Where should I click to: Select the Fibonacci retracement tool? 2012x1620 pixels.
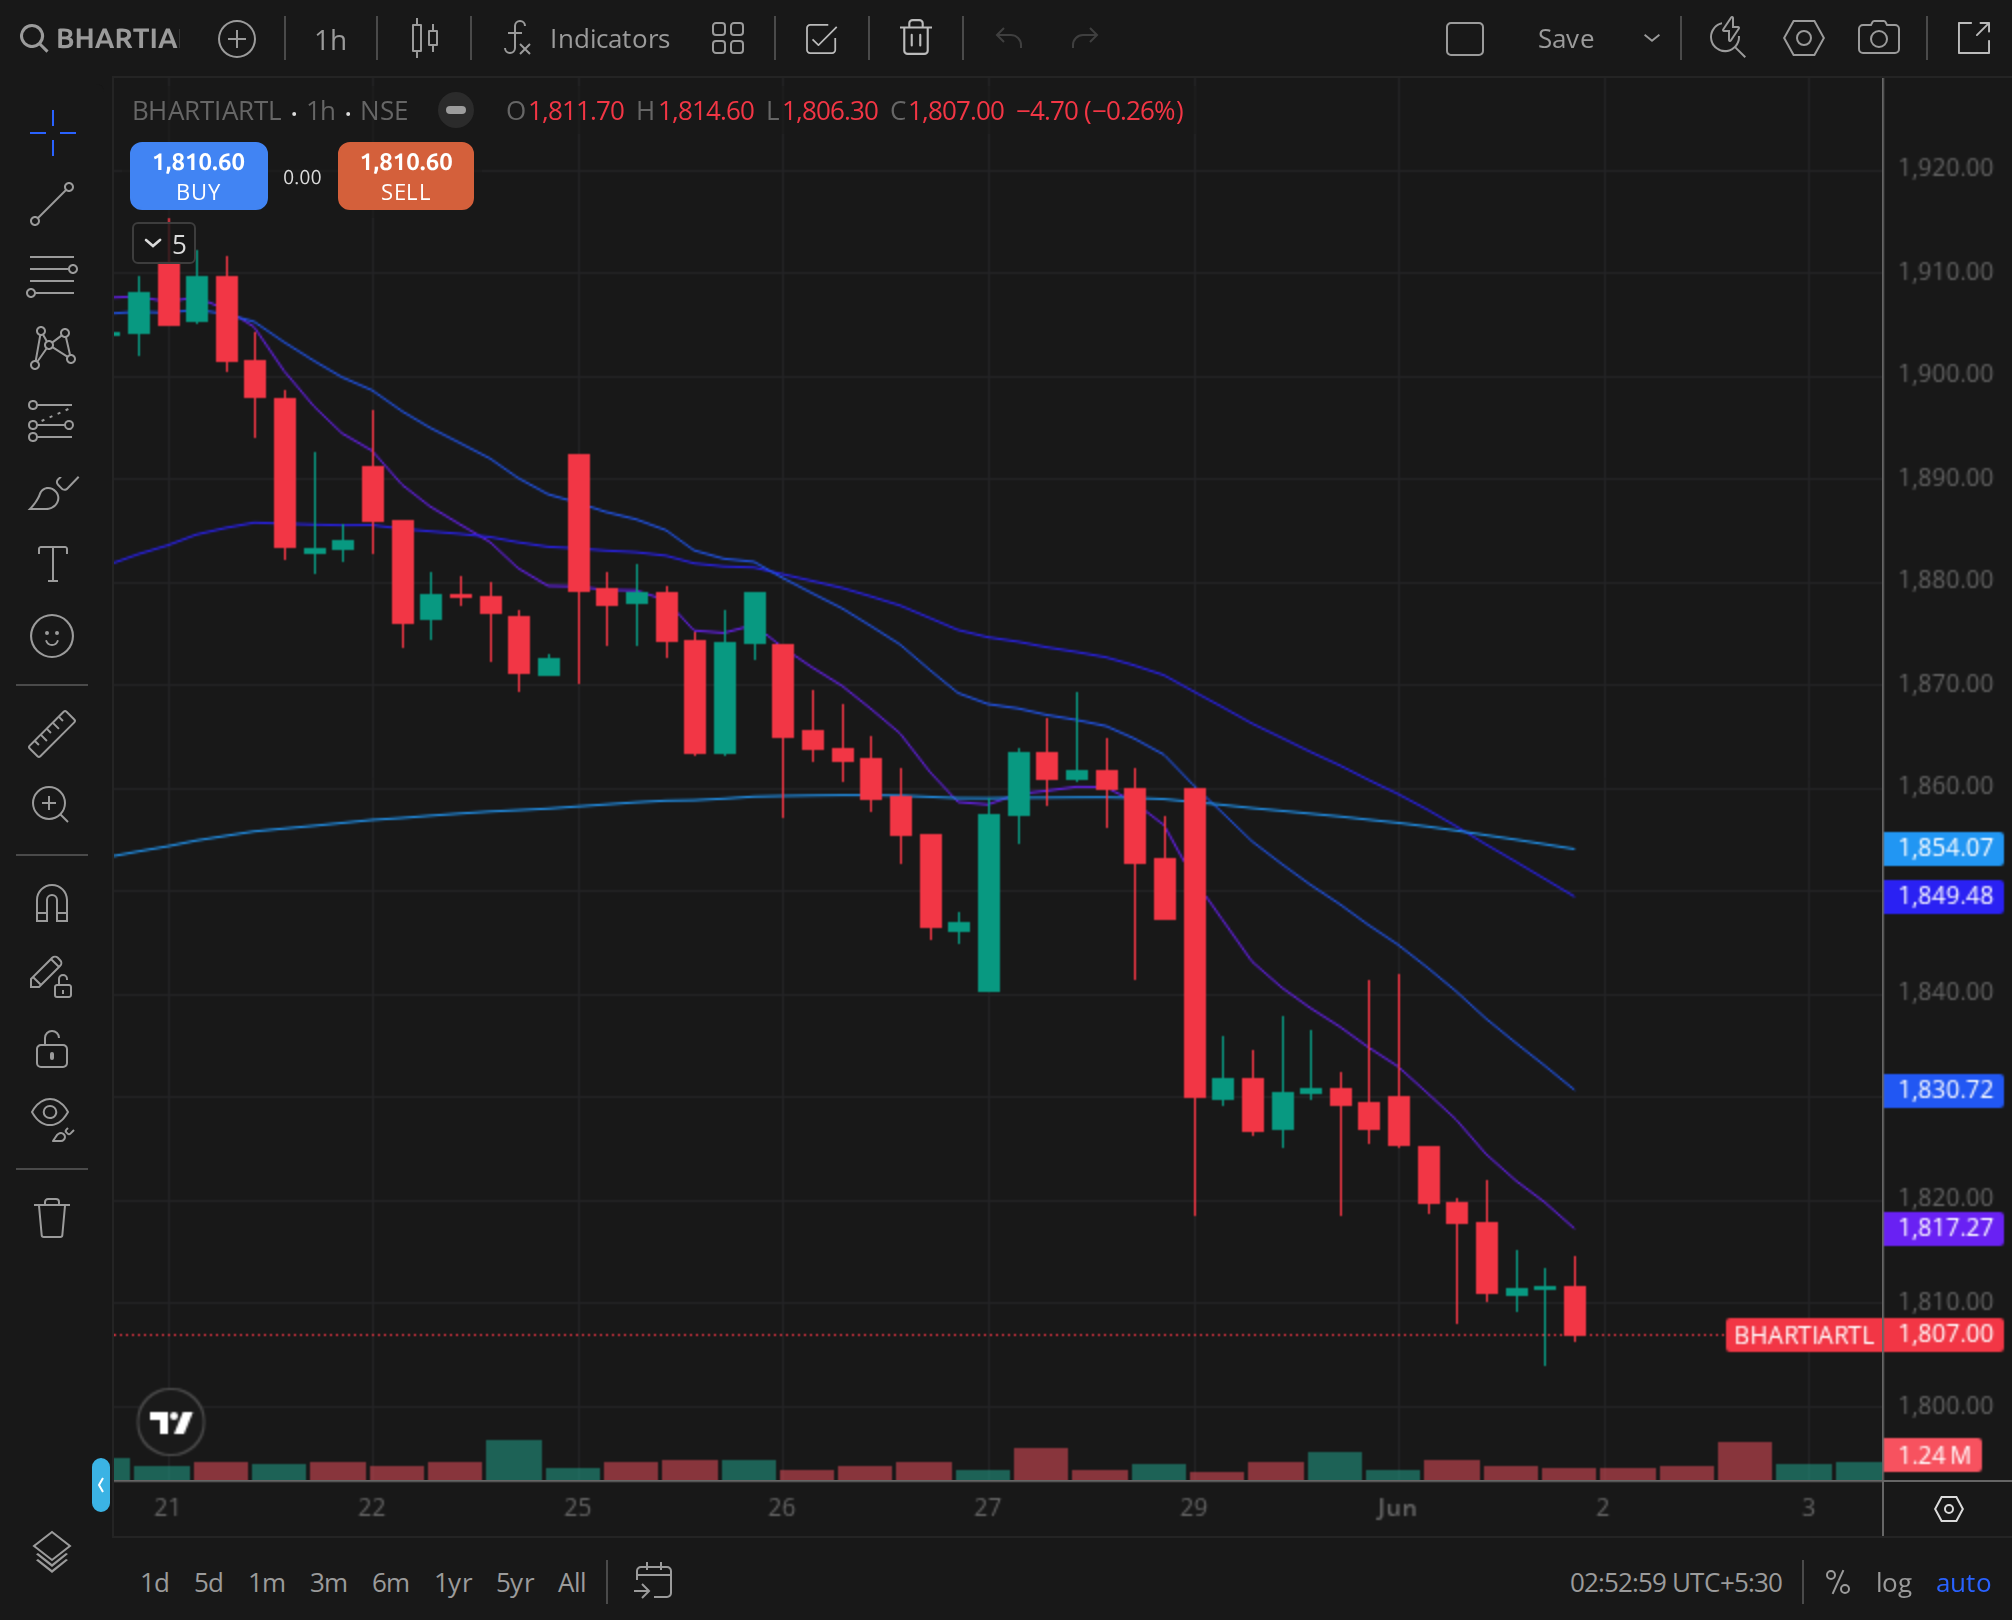(52, 276)
